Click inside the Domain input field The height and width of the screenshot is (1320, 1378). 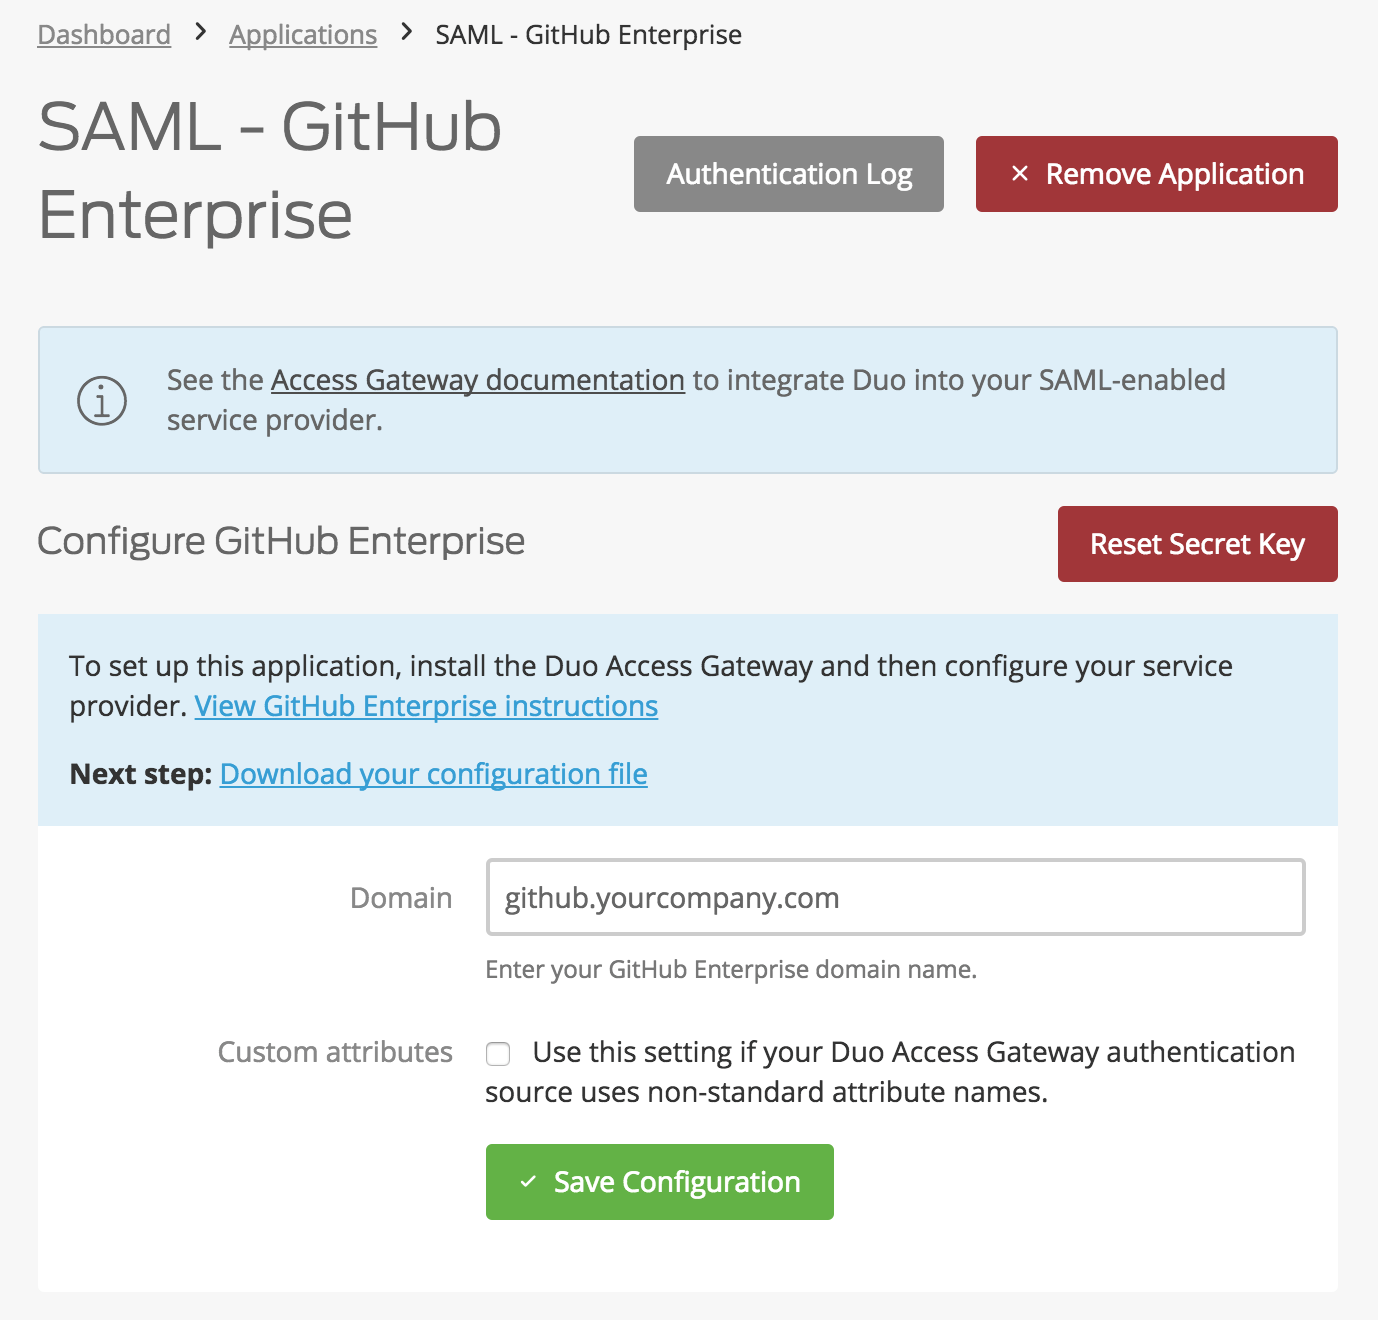[x=894, y=897]
